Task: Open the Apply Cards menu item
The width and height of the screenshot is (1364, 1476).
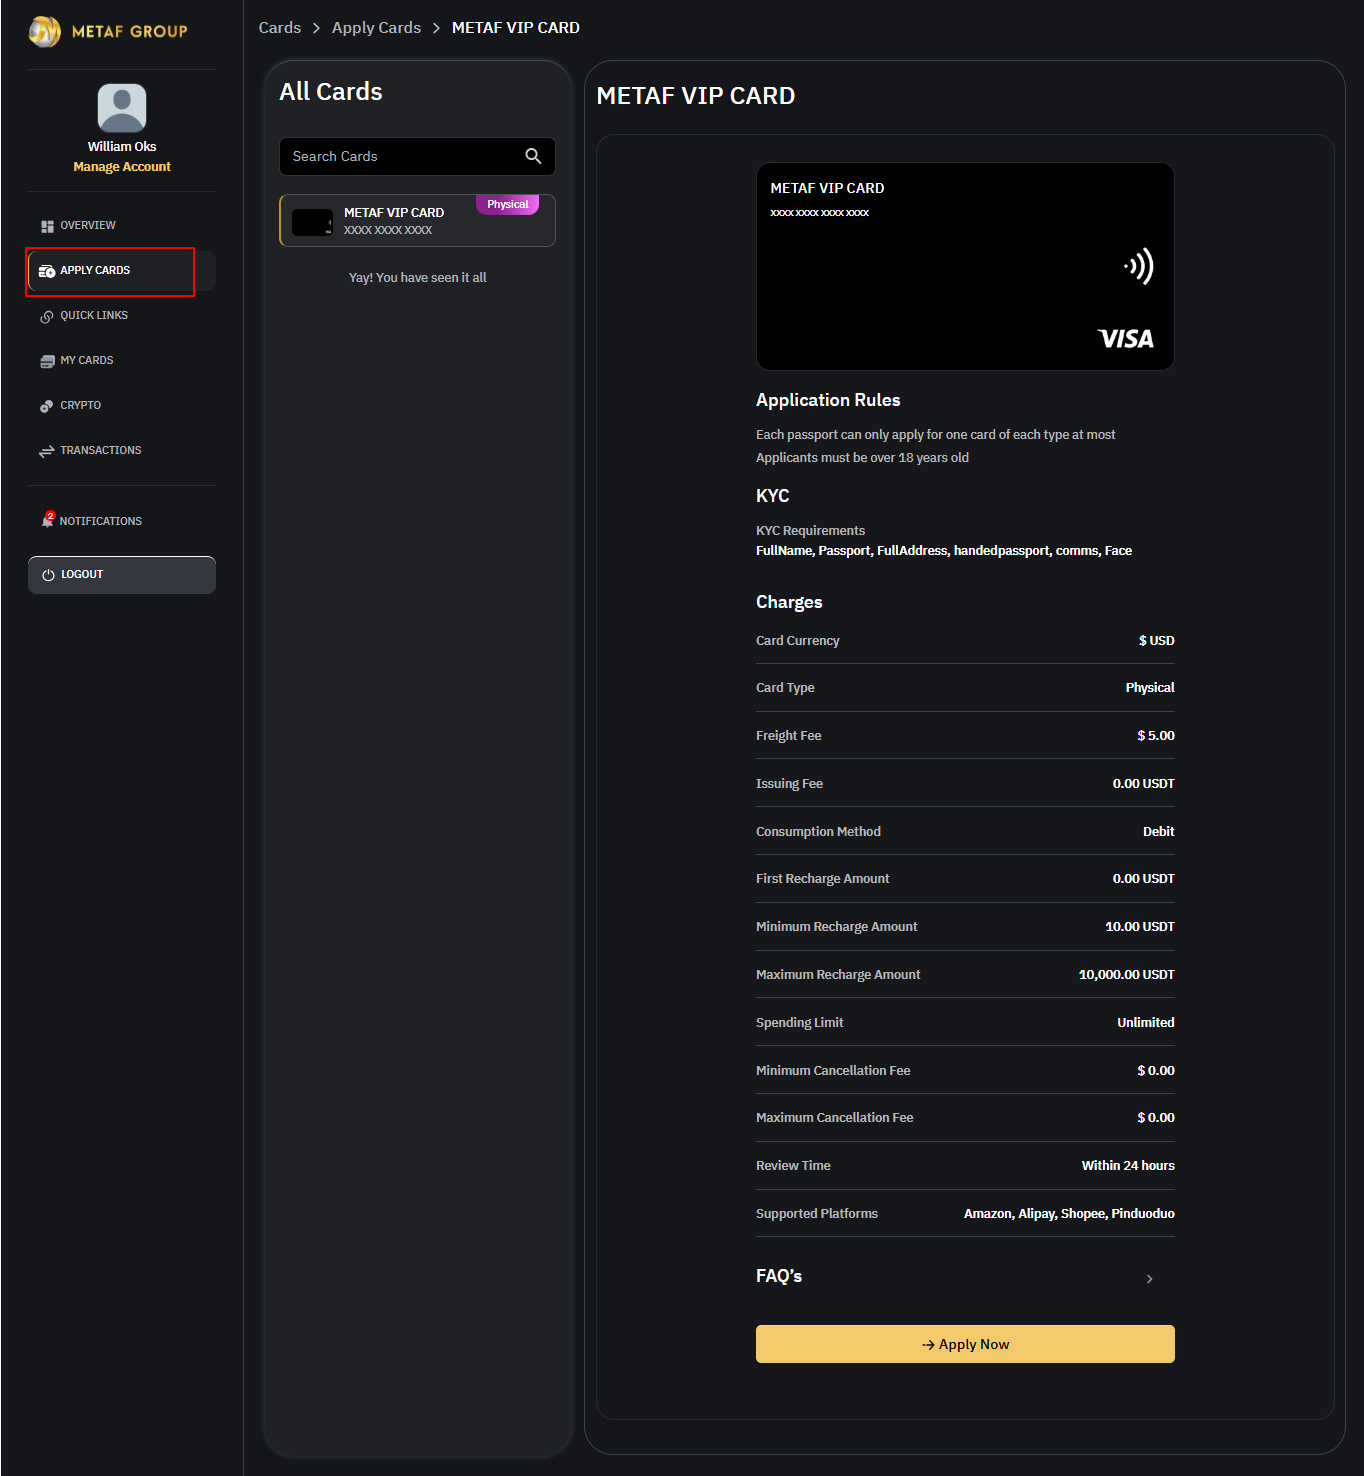Action: pyautogui.click(x=121, y=271)
